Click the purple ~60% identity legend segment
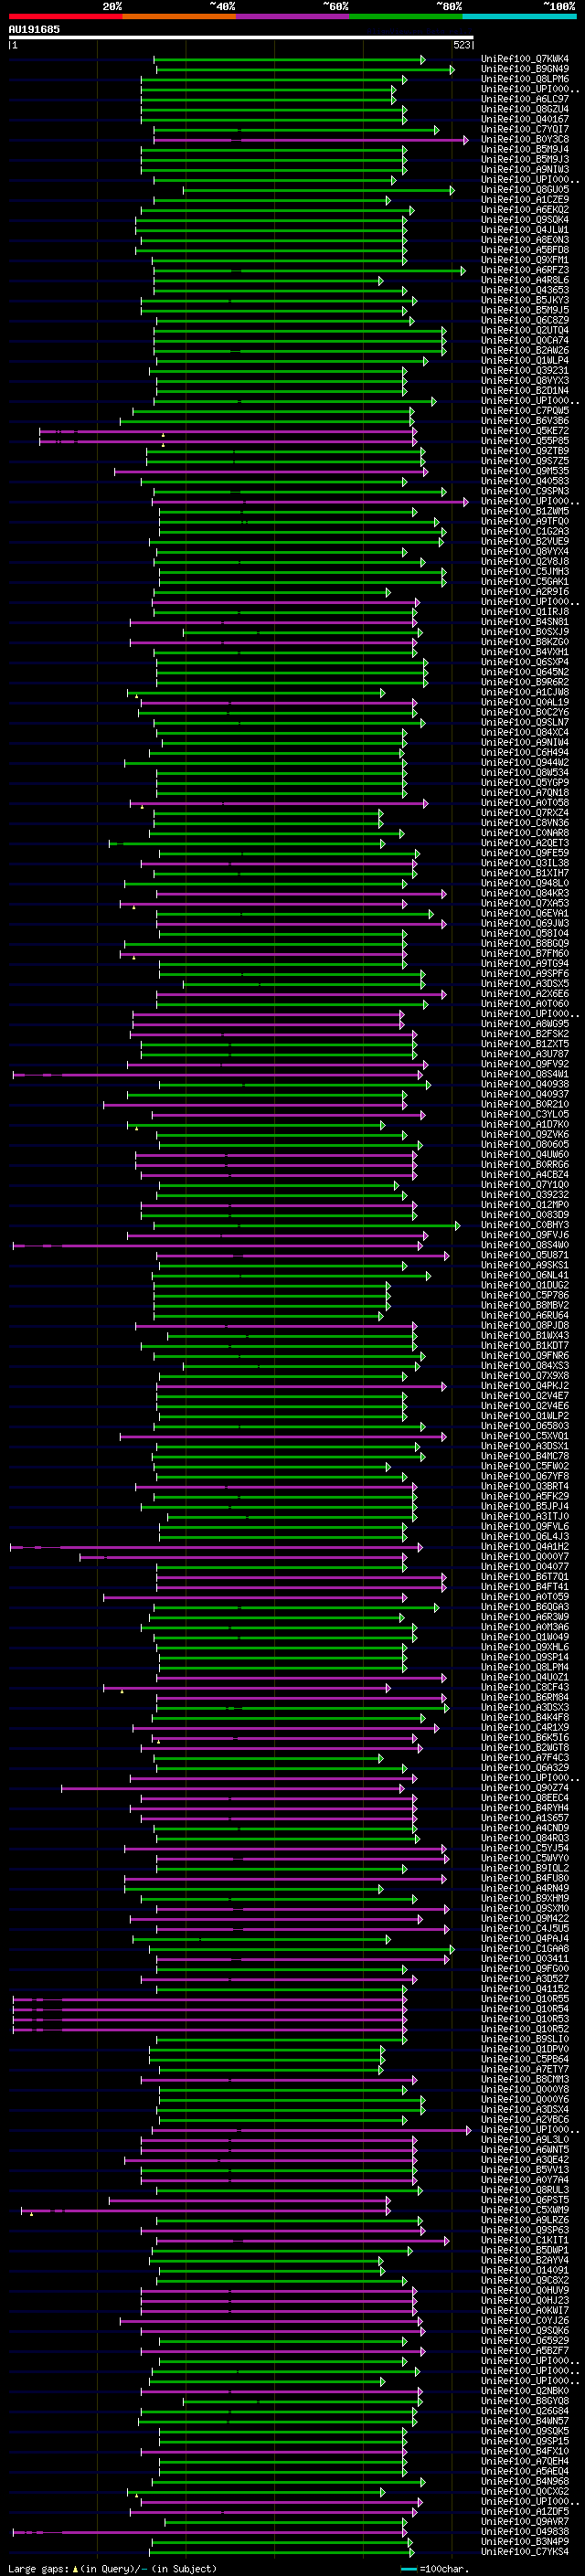 pyautogui.click(x=292, y=16)
